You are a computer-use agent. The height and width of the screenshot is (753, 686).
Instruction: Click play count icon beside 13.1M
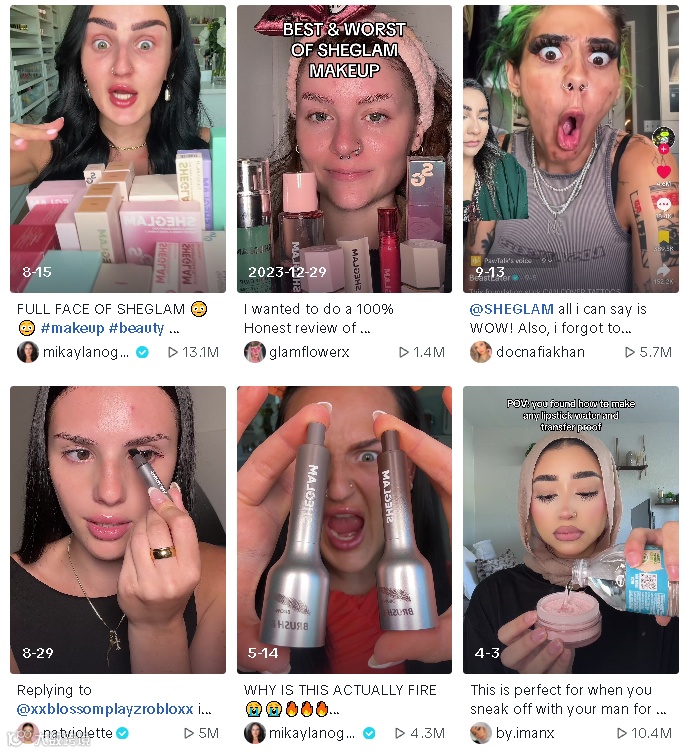pos(173,352)
